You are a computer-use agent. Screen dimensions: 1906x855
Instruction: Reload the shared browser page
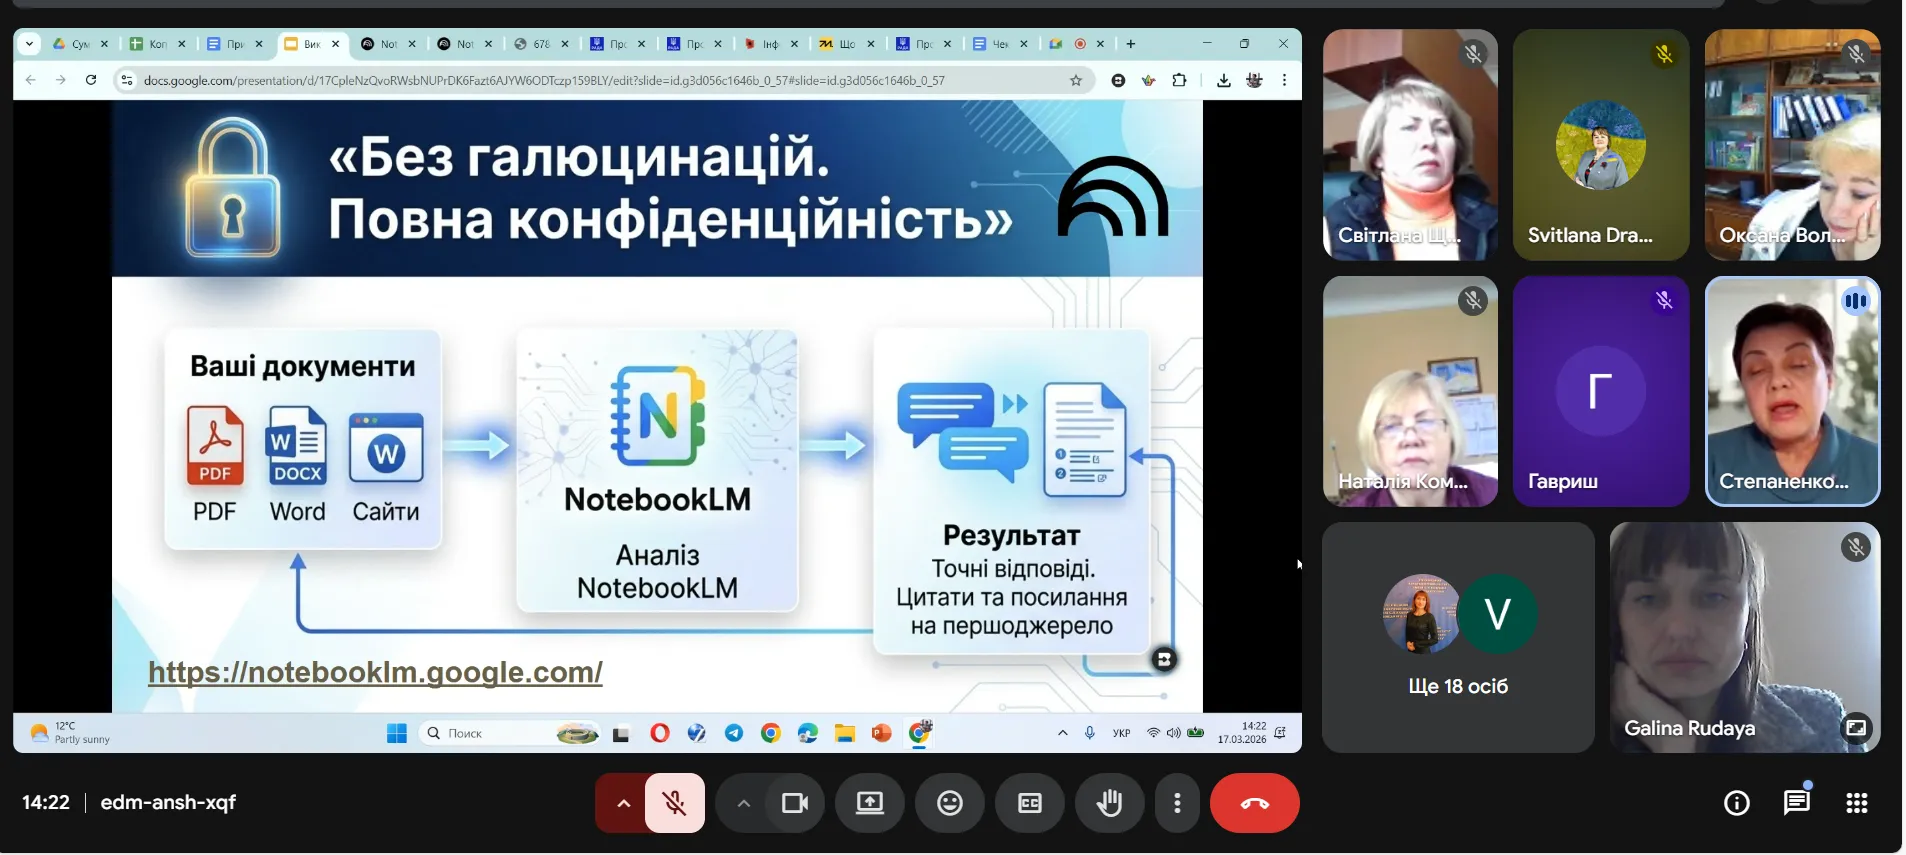click(x=91, y=80)
